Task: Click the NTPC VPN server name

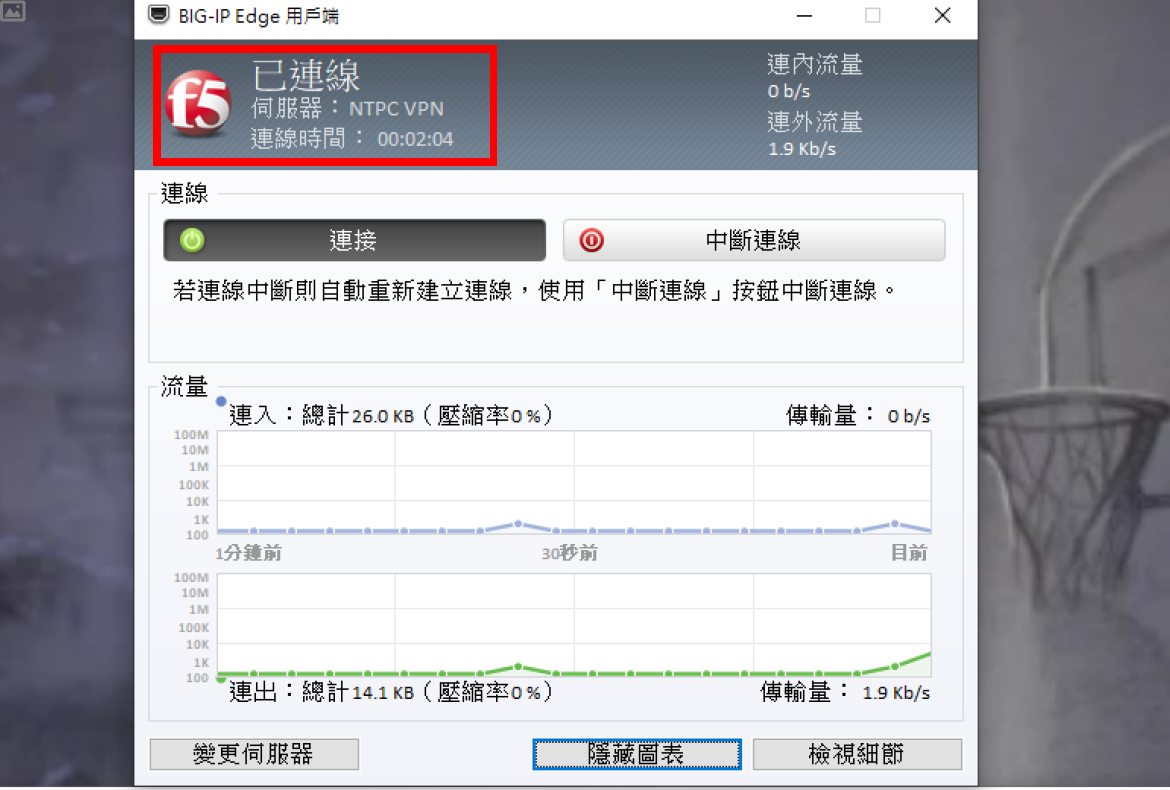Action: pos(396,109)
